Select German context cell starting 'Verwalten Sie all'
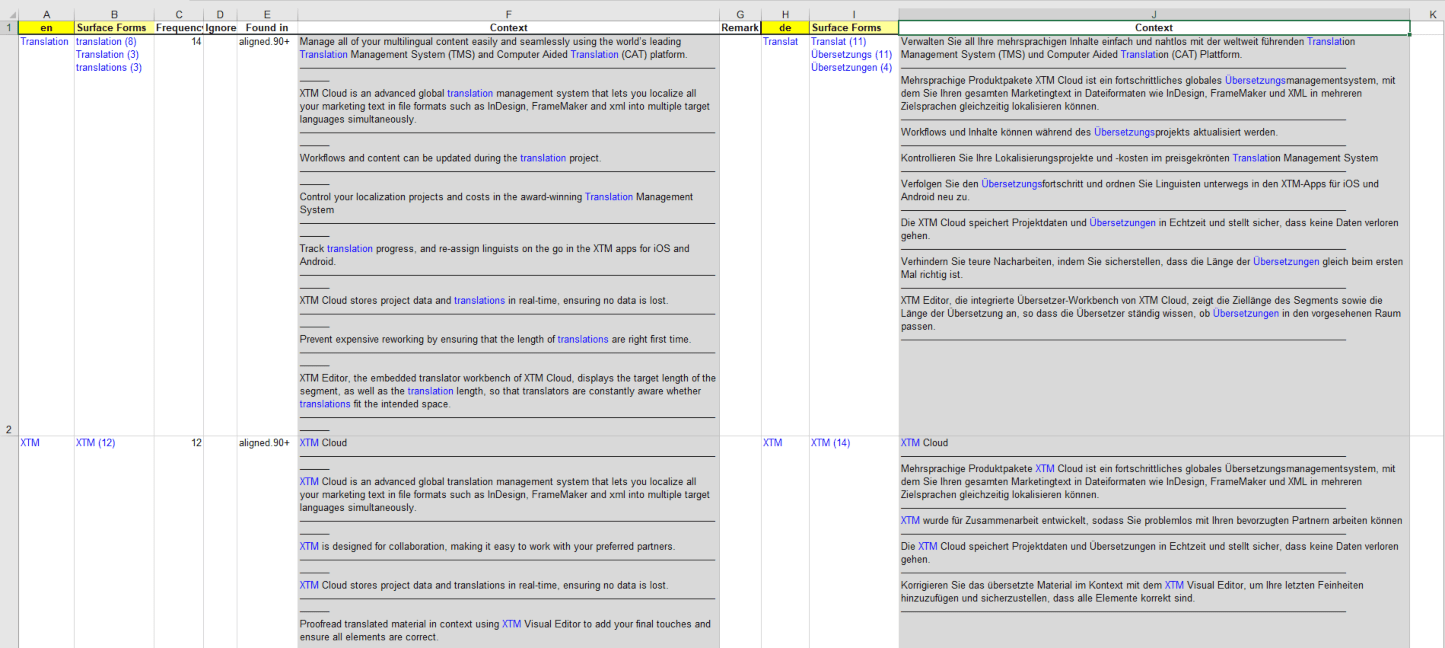The image size is (1445, 648). 1154,235
